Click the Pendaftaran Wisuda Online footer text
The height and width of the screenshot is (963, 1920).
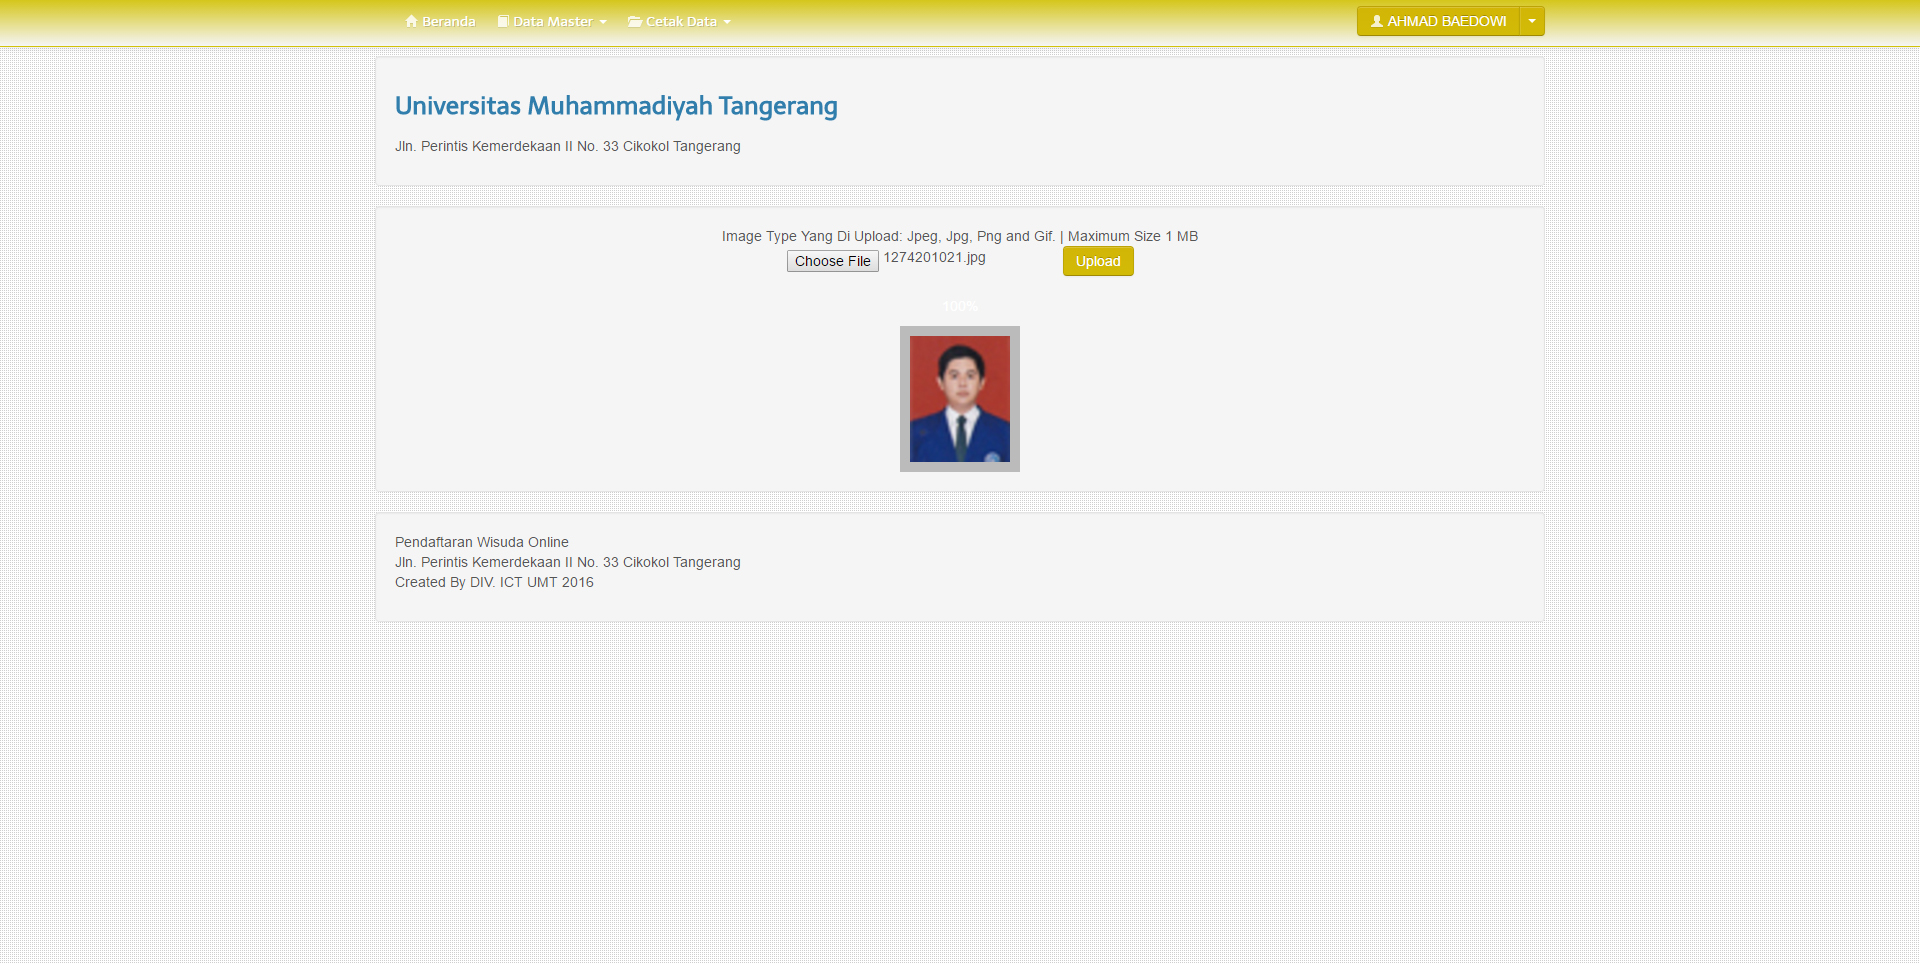coord(482,542)
